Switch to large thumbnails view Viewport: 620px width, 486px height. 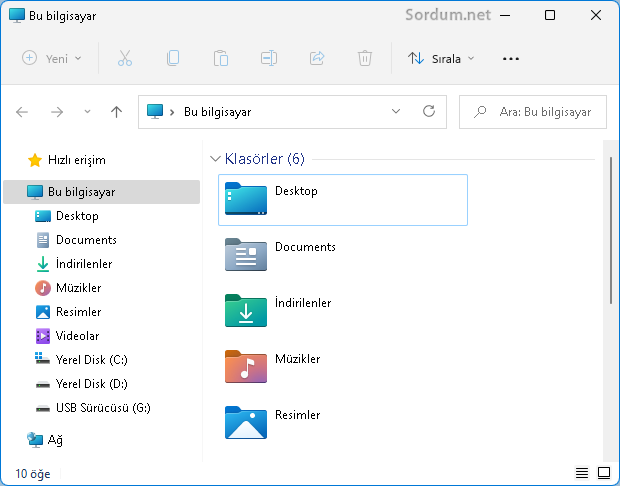pos(603,473)
